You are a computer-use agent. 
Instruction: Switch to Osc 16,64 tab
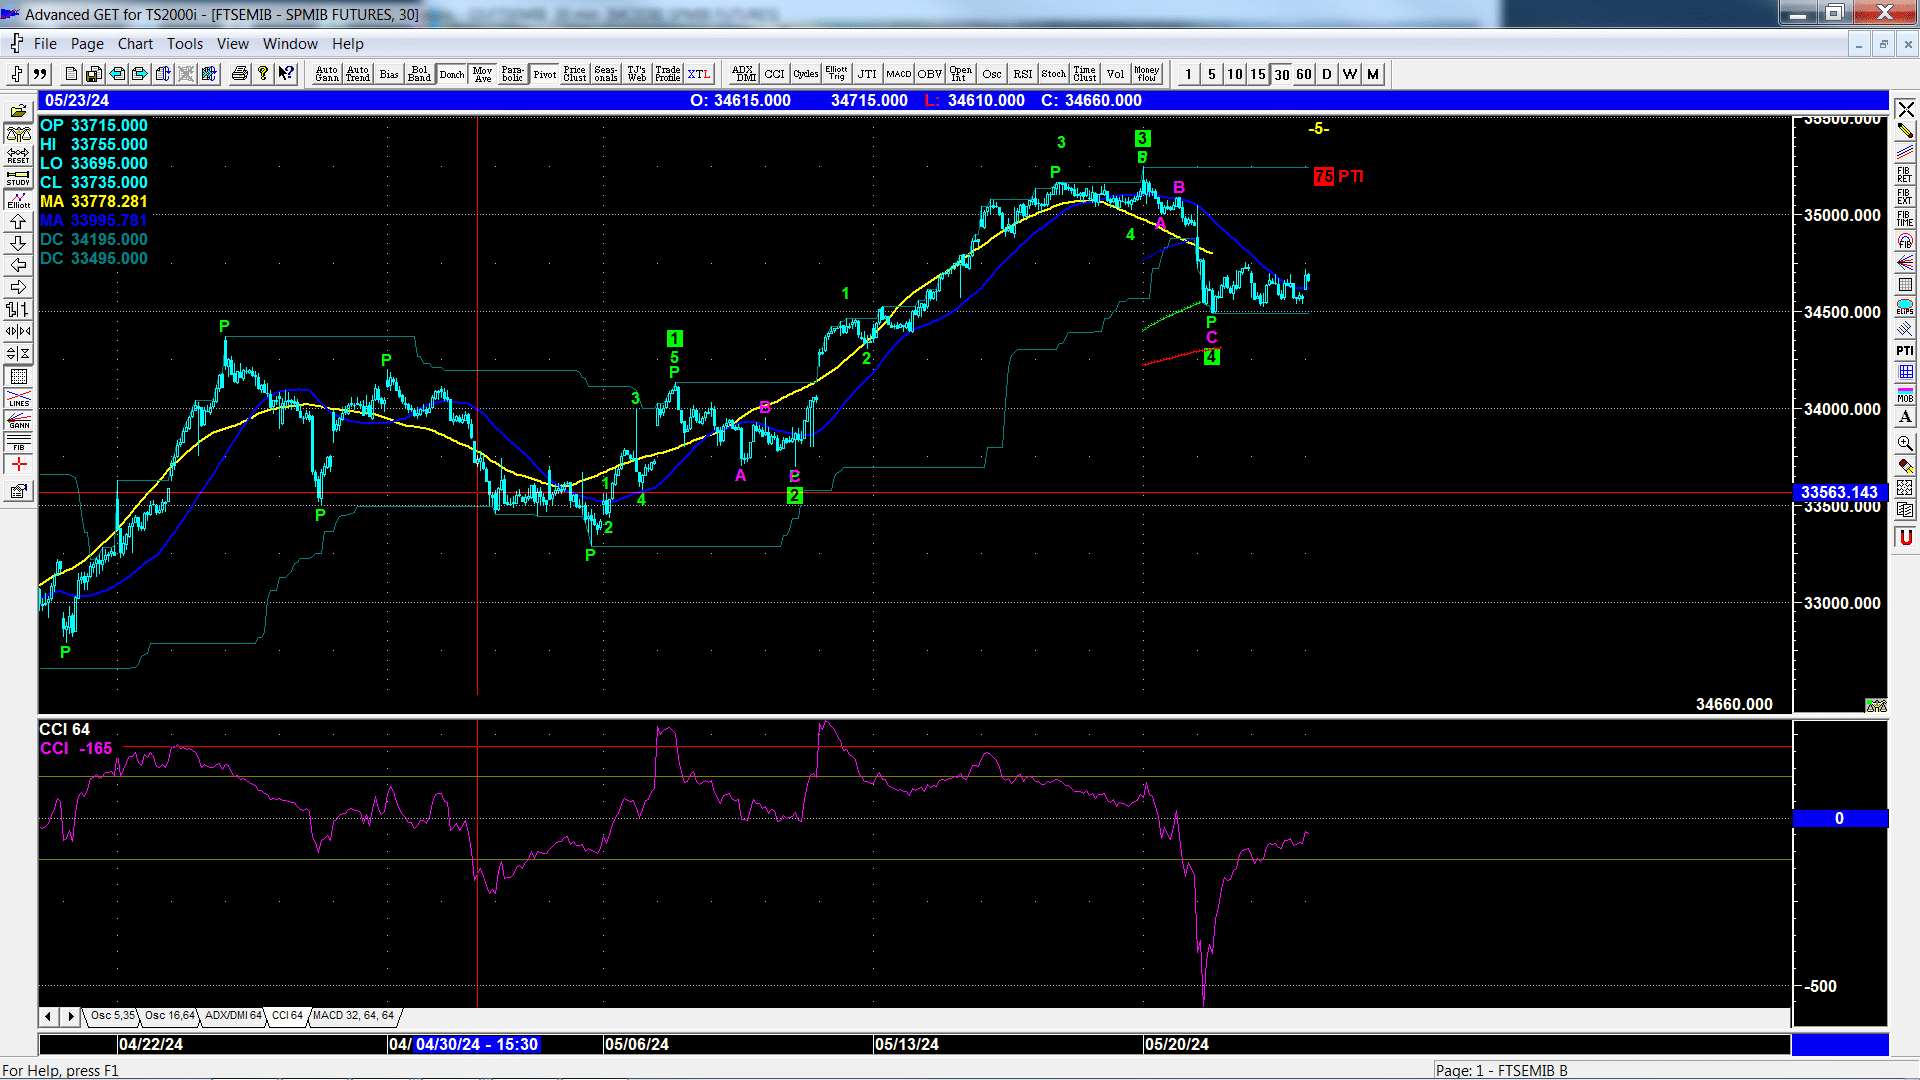point(169,1016)
